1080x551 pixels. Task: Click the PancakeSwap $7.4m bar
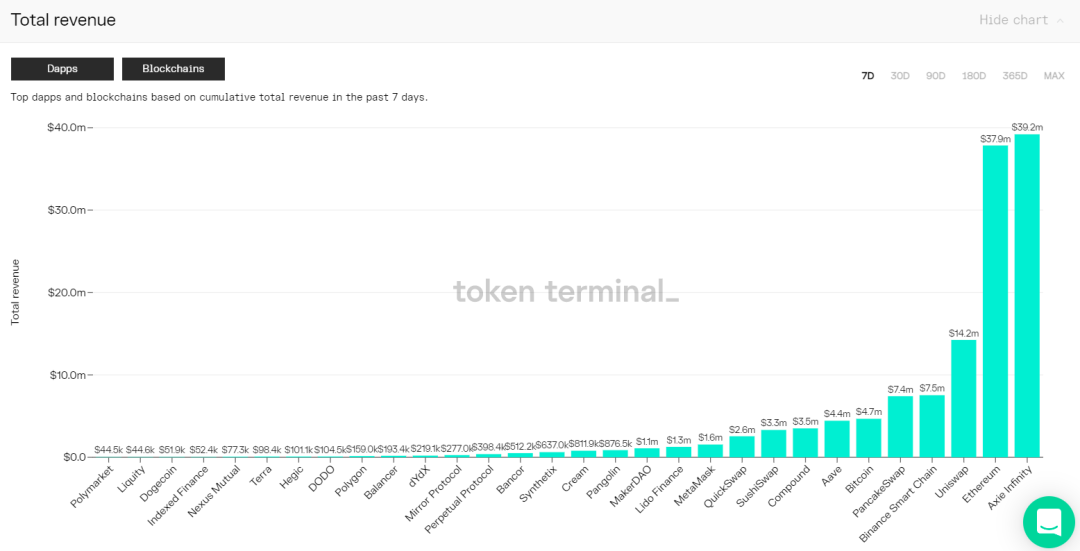click(900, 426)
